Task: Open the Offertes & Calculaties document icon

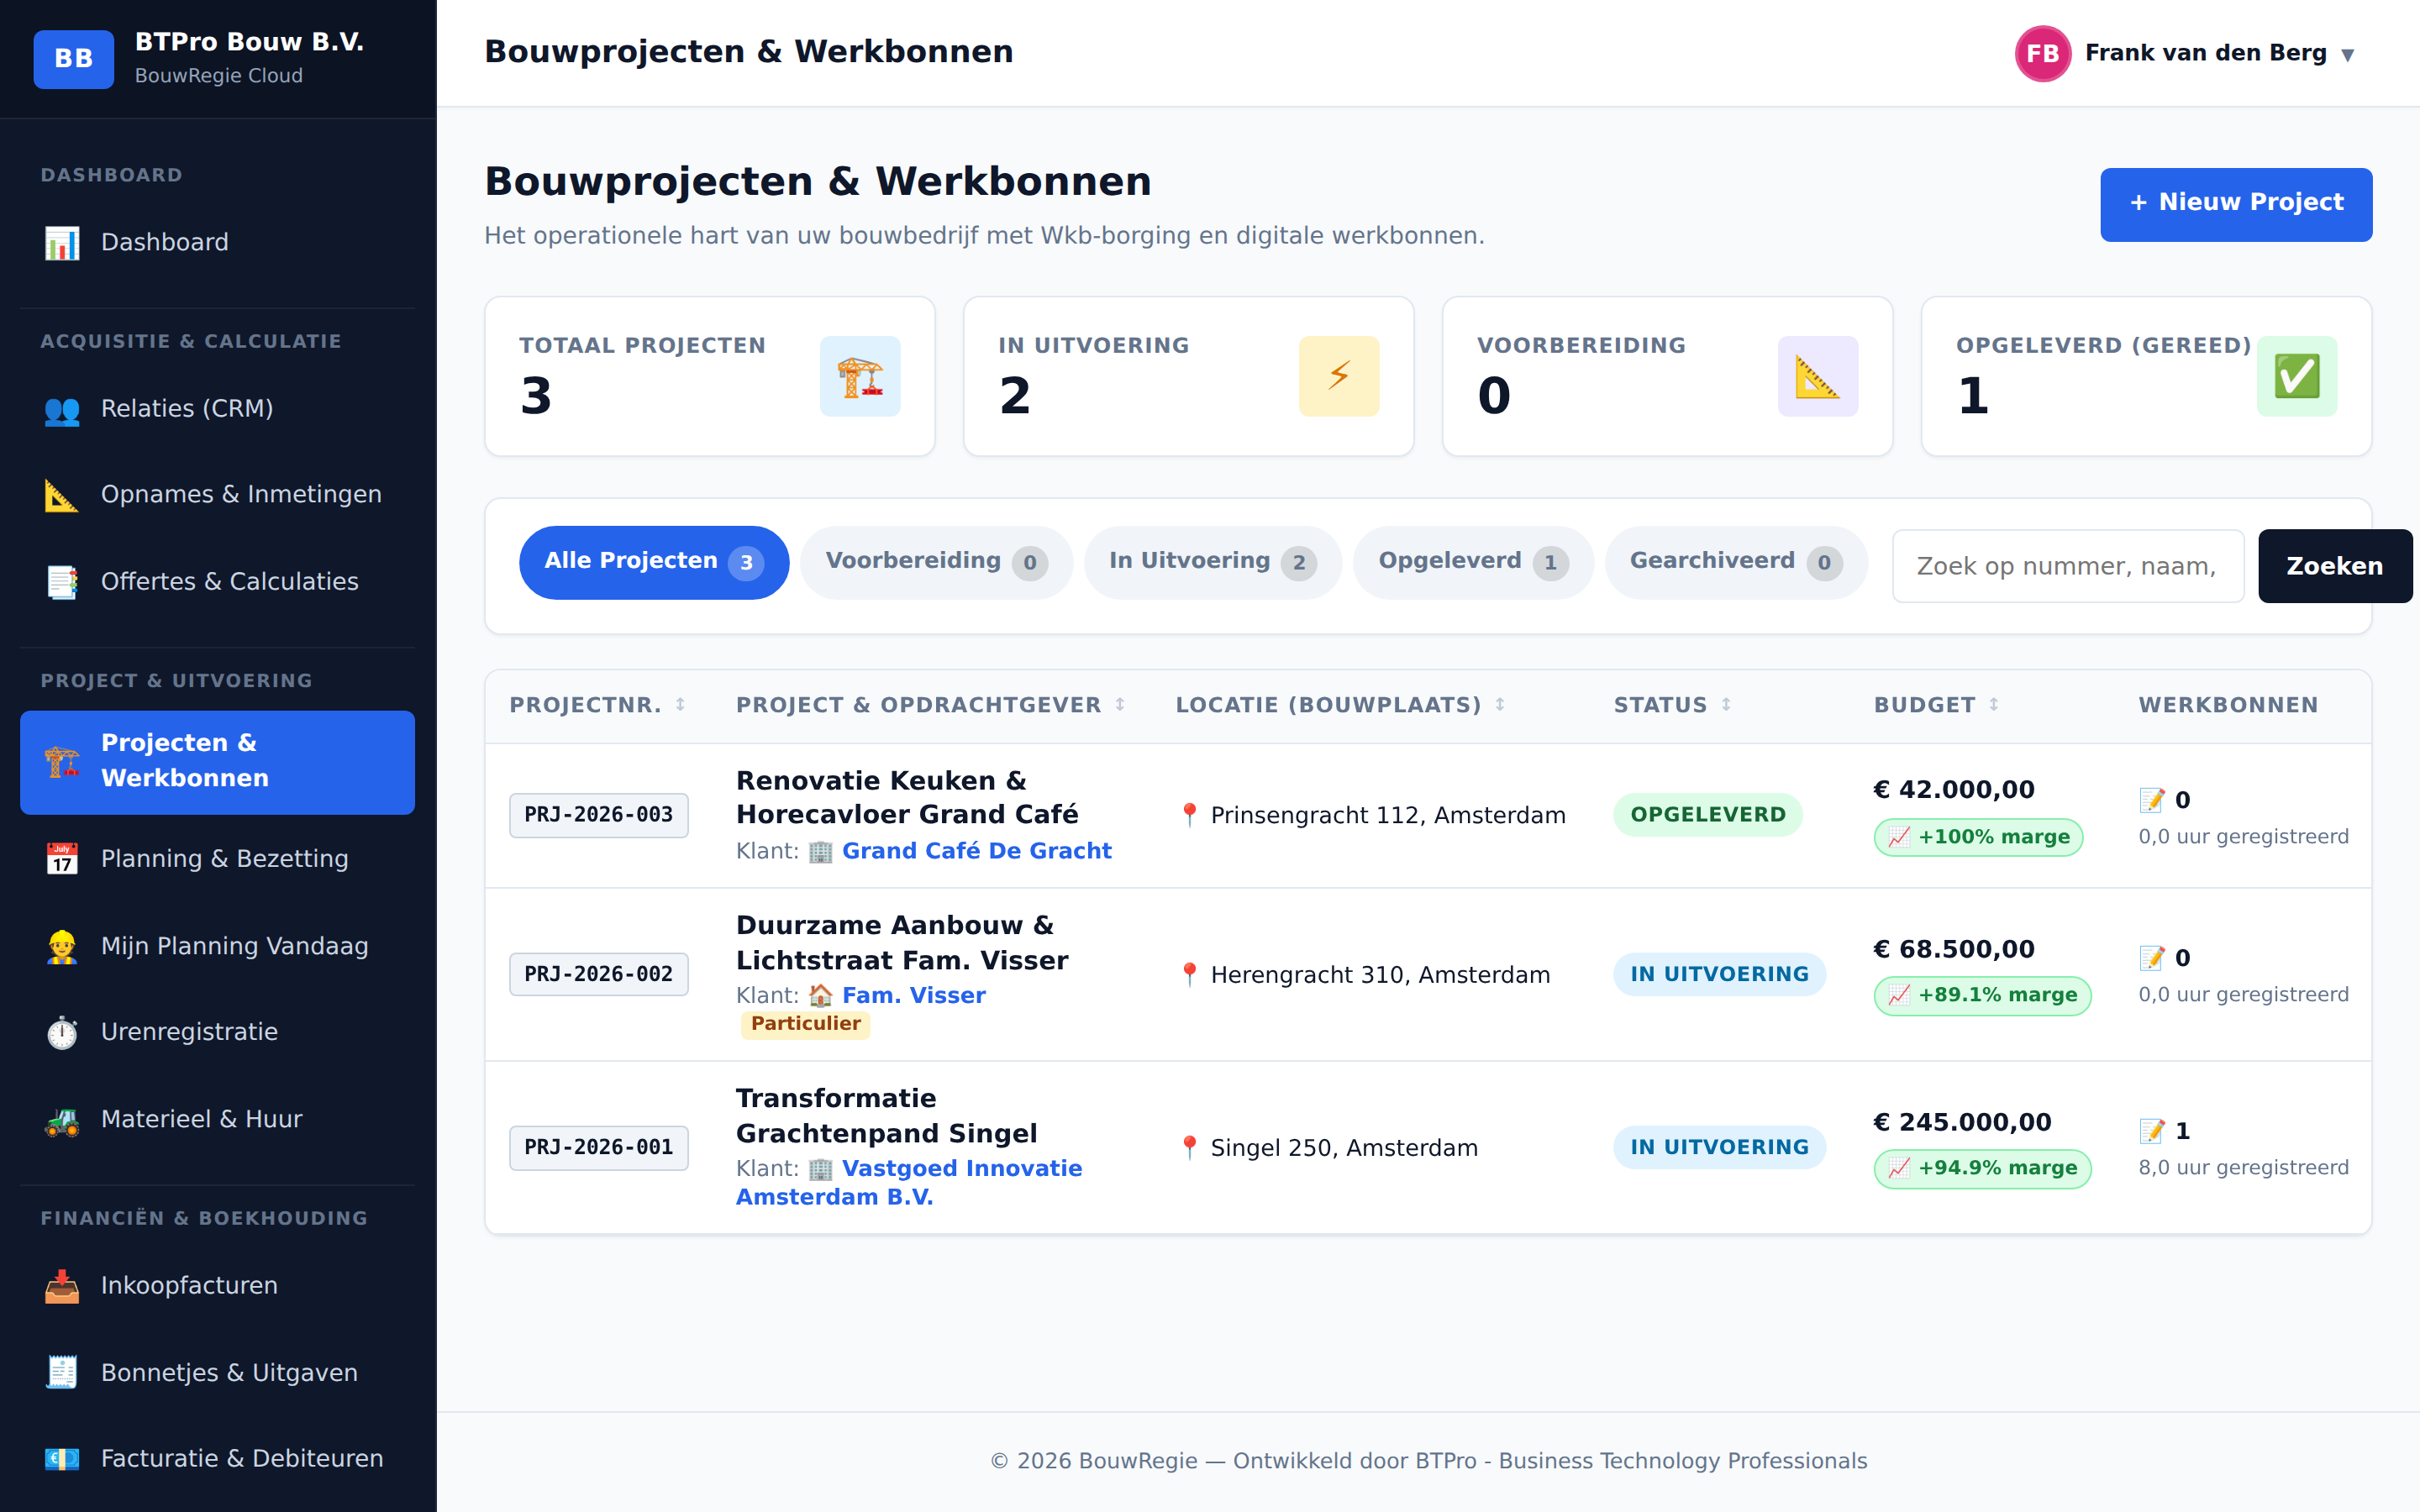Action: pyautogui.click(x=62, y=582)
